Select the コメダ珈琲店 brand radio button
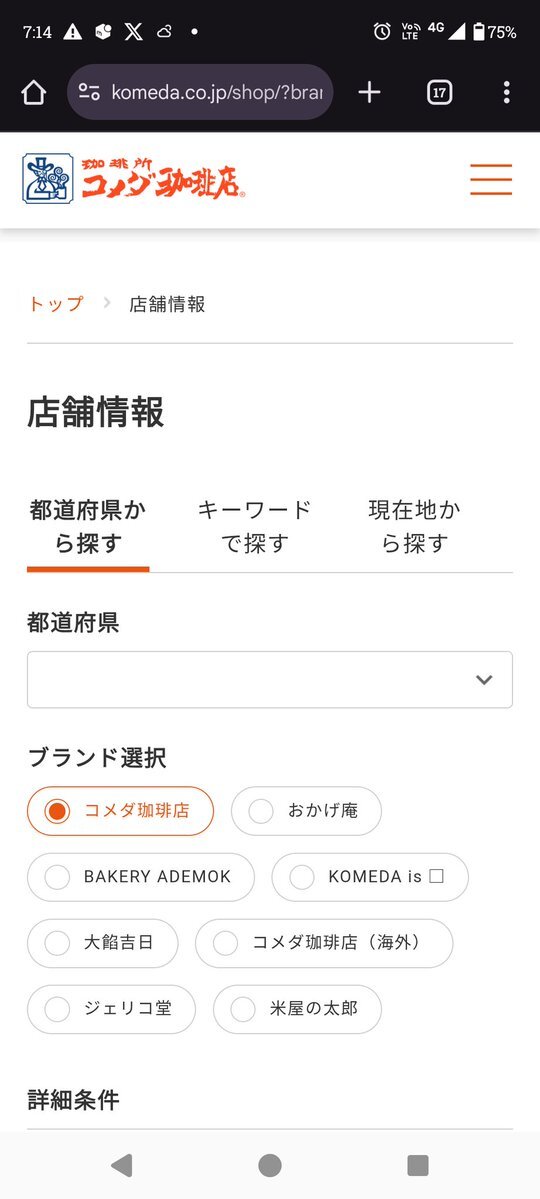The width and height of the screenshot is (540, 1199). (x=120, y=811)
